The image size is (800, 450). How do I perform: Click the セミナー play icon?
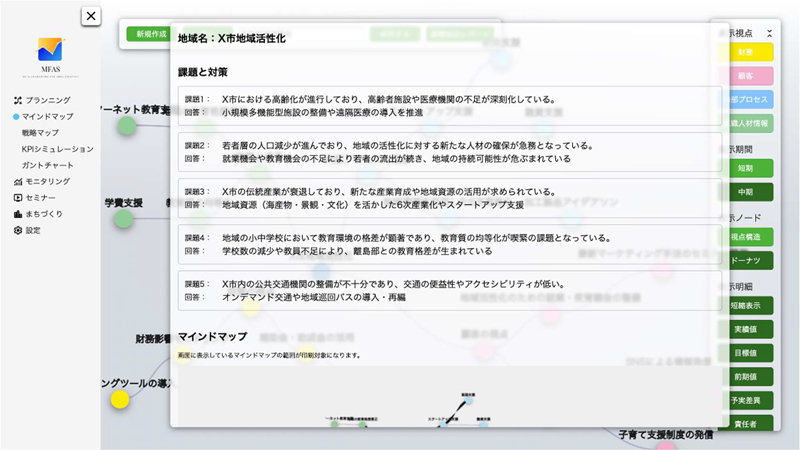[18, 197]
